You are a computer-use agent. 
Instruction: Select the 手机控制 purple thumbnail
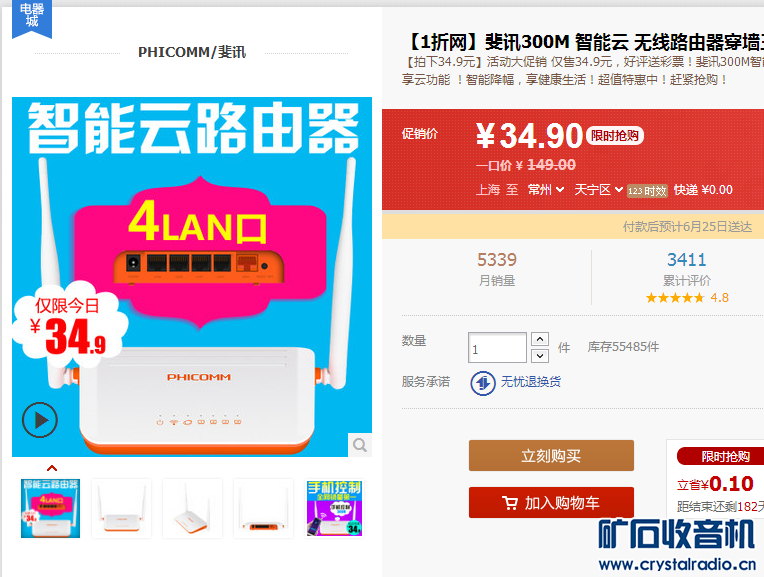[335, 508]
